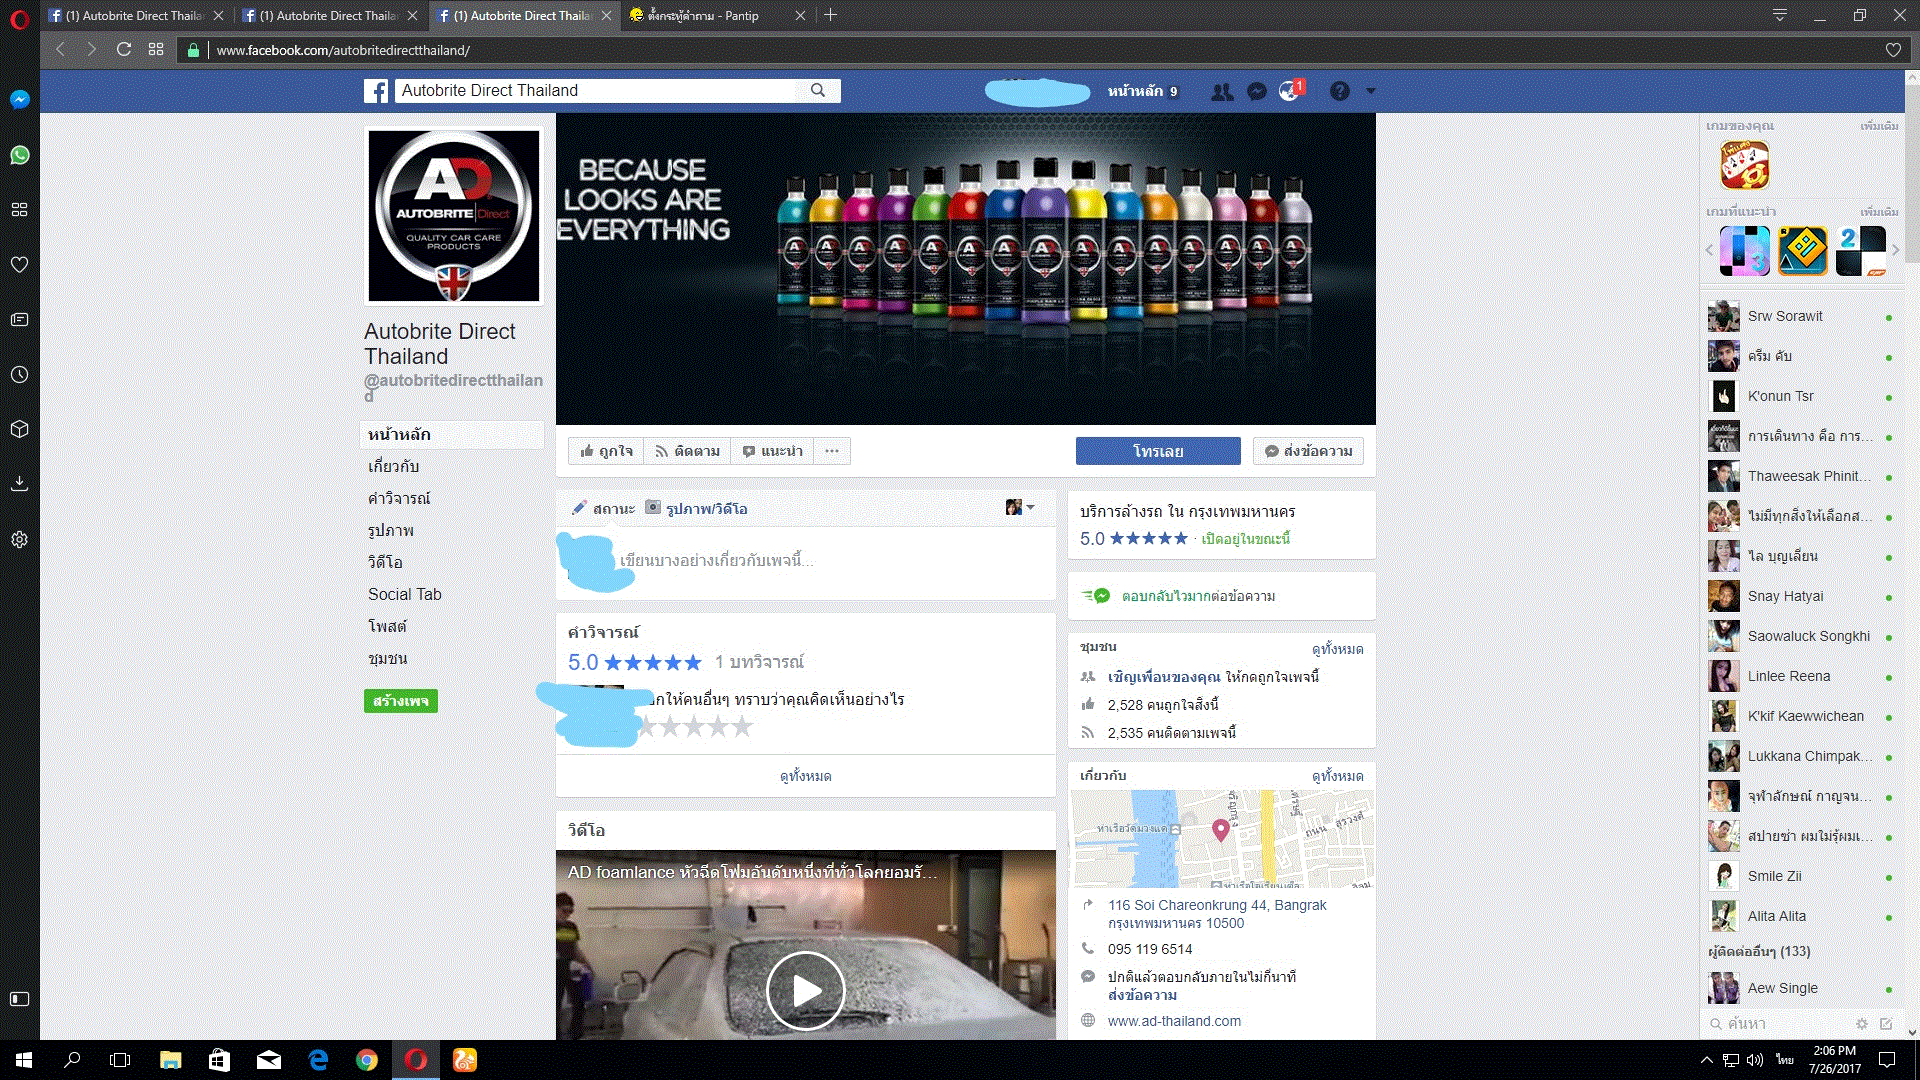Bookmark page with heart icon in address bar
Viewport: 1920px width, 1080px height.
tap(1893, 50)
